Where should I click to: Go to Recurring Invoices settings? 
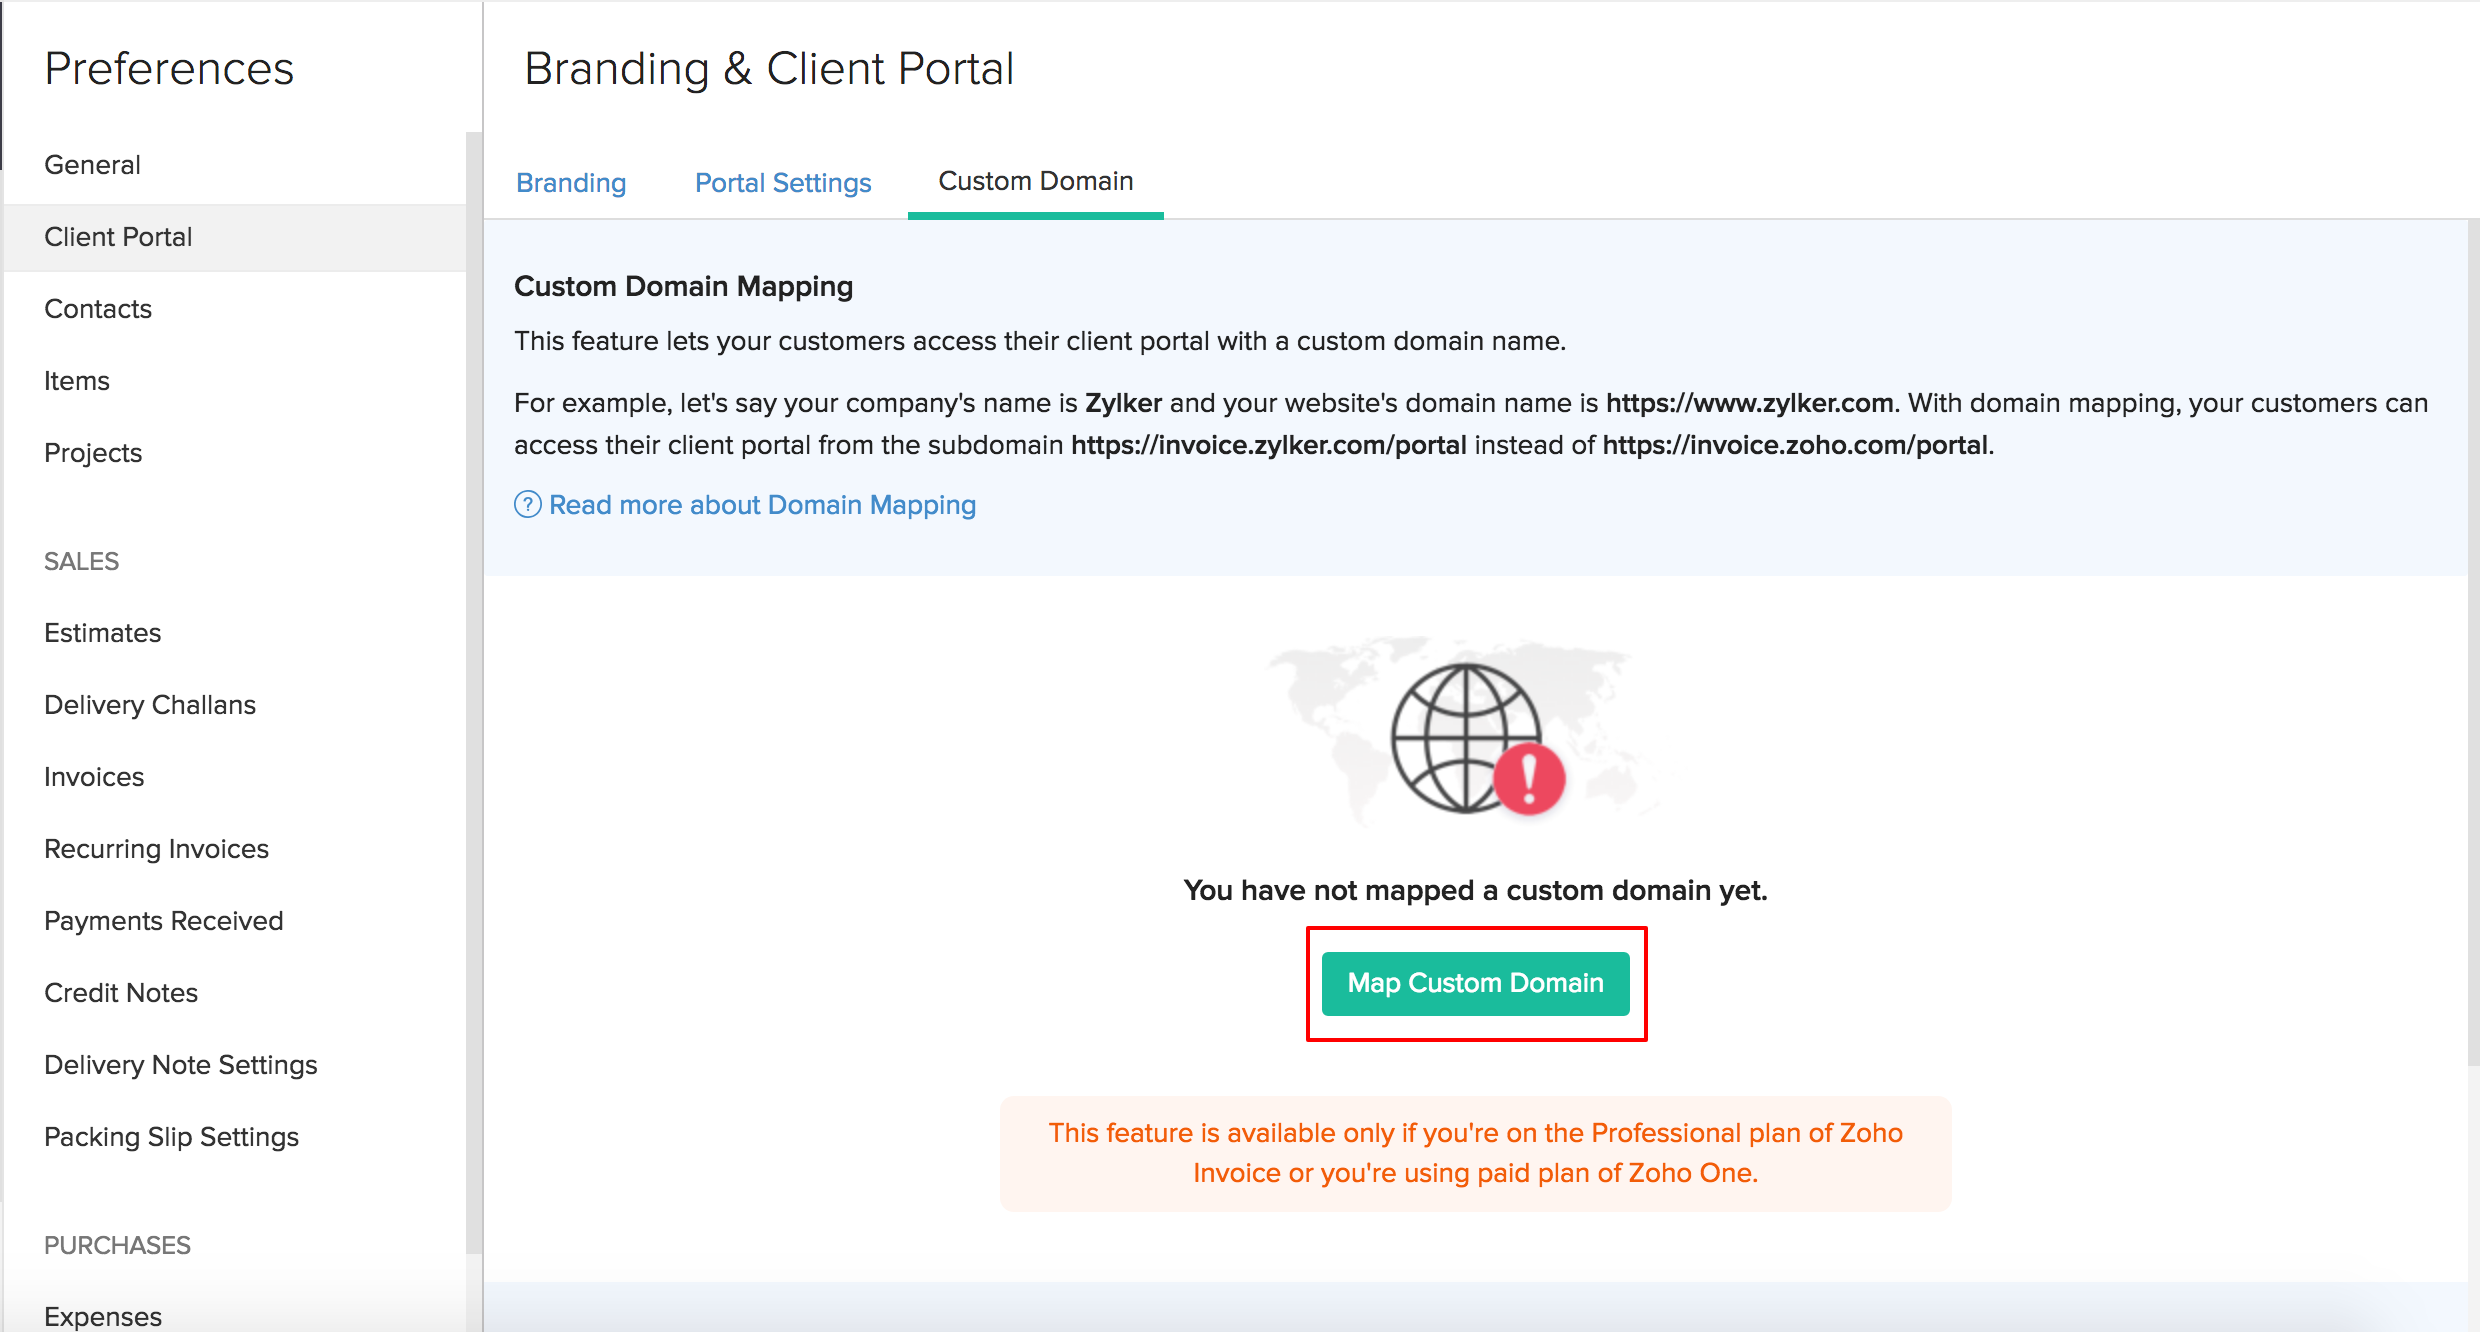coord(156,849)
